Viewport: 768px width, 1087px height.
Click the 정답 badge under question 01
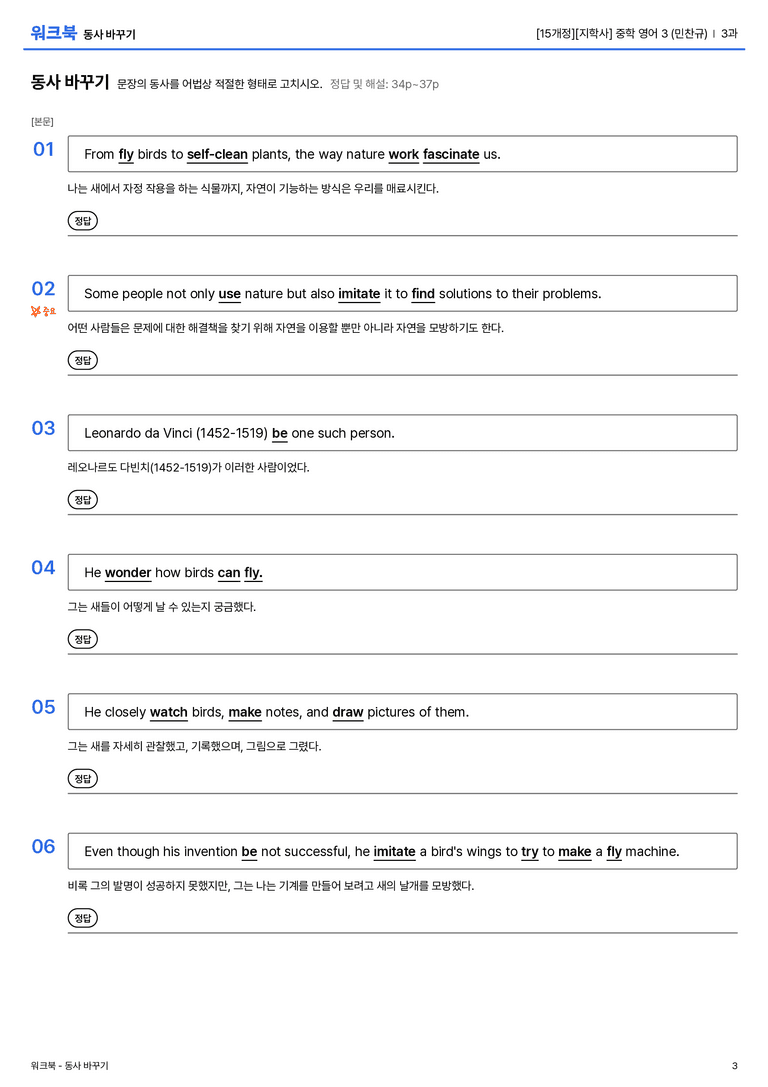click(82, 220)
